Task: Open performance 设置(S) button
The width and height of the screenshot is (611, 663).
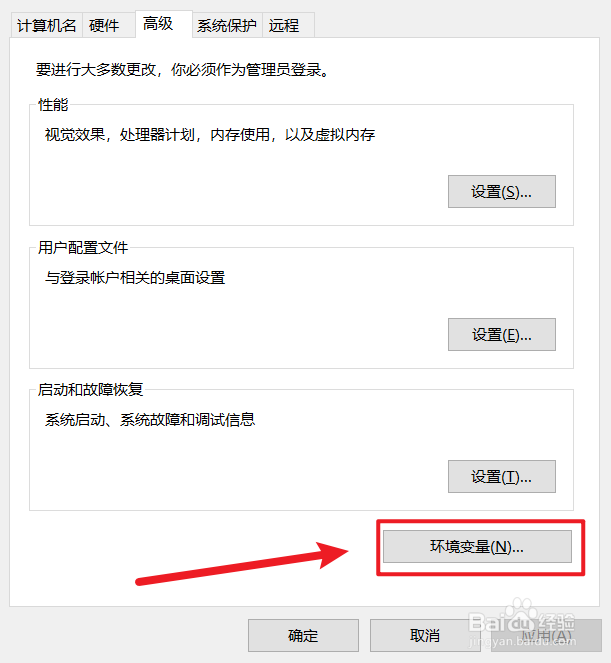Action: pyautogui.click(x=501, y=192)
